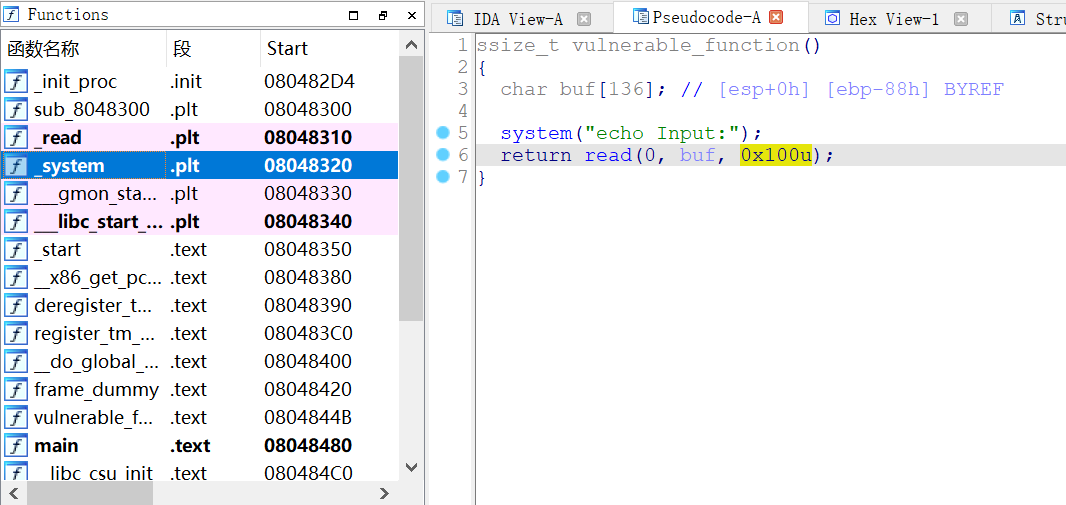The width and height of the screenshot is (1066, 505).
Task: Click the function icon beside _init_proc
Action: 16,82
